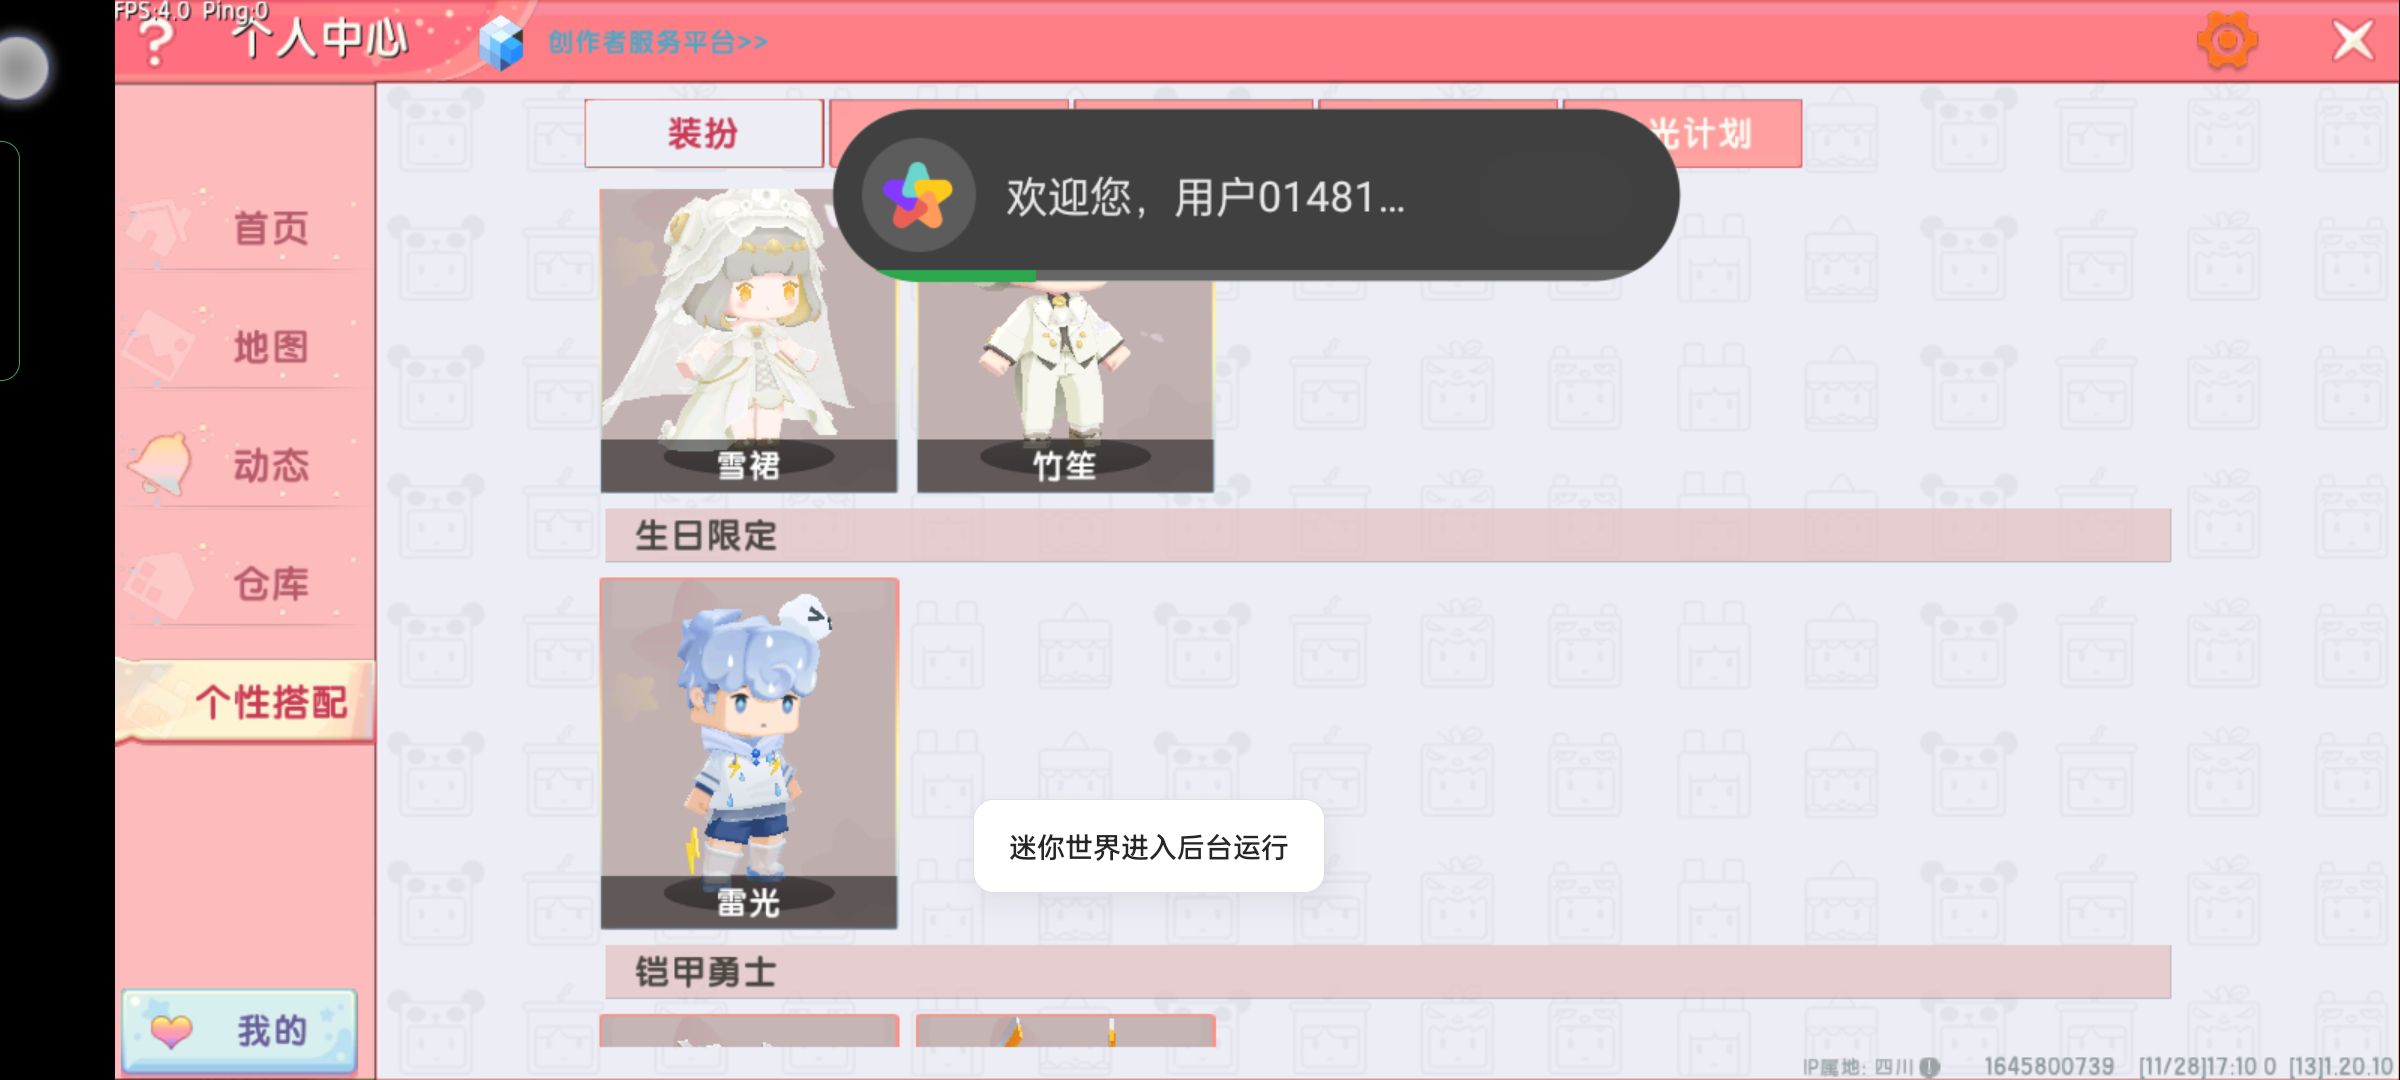Image resolution: width=2400 pixels, height=1080 pixels.
Task: Select the 竹笙 costume thumbnail
Action: (x=1065, y=385)
